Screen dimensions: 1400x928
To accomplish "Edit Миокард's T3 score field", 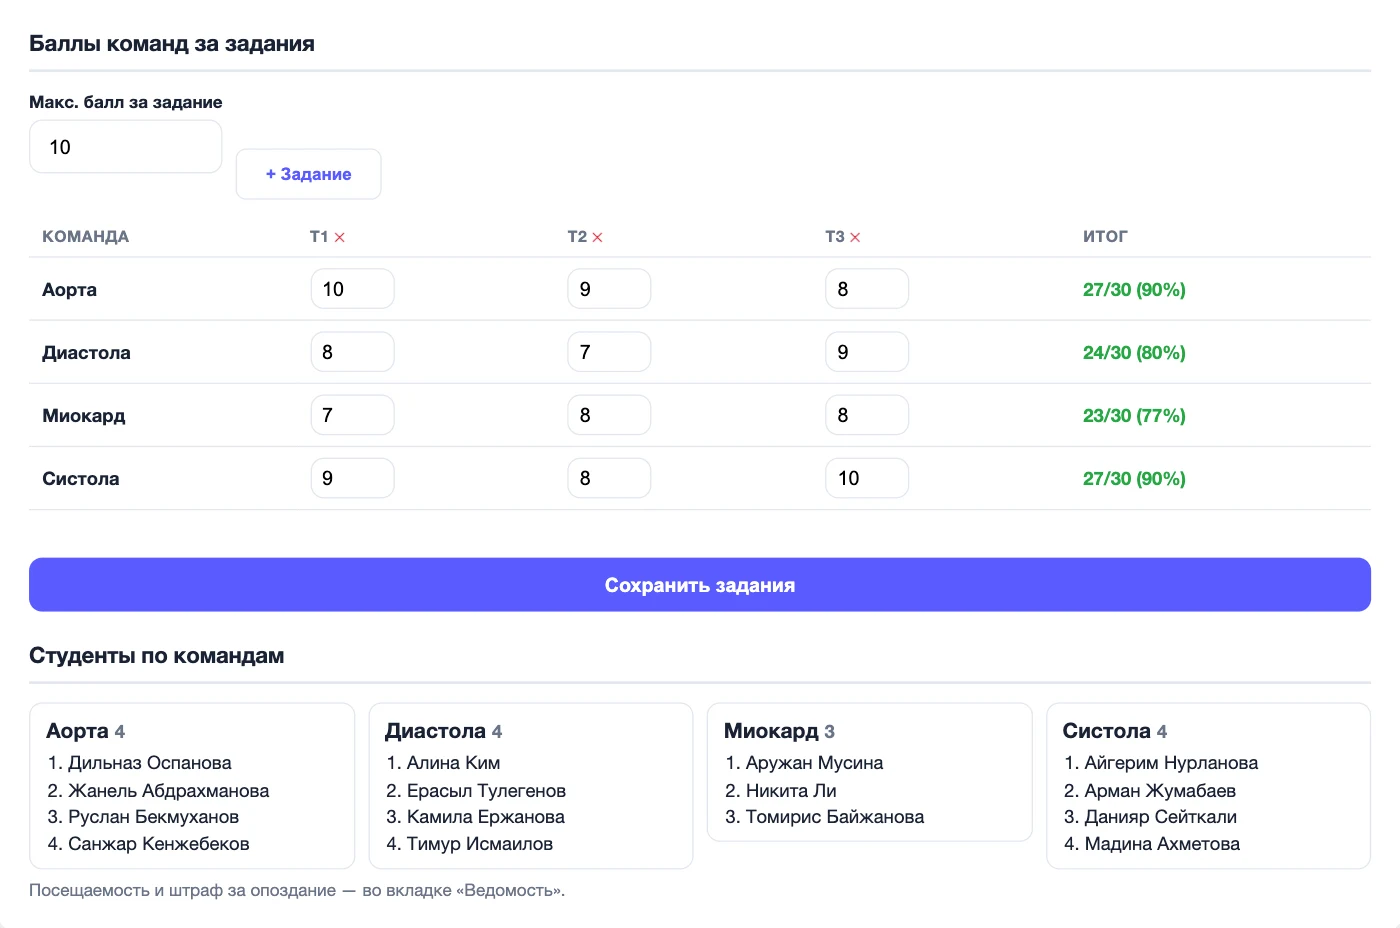I will (x=867, y=415).
